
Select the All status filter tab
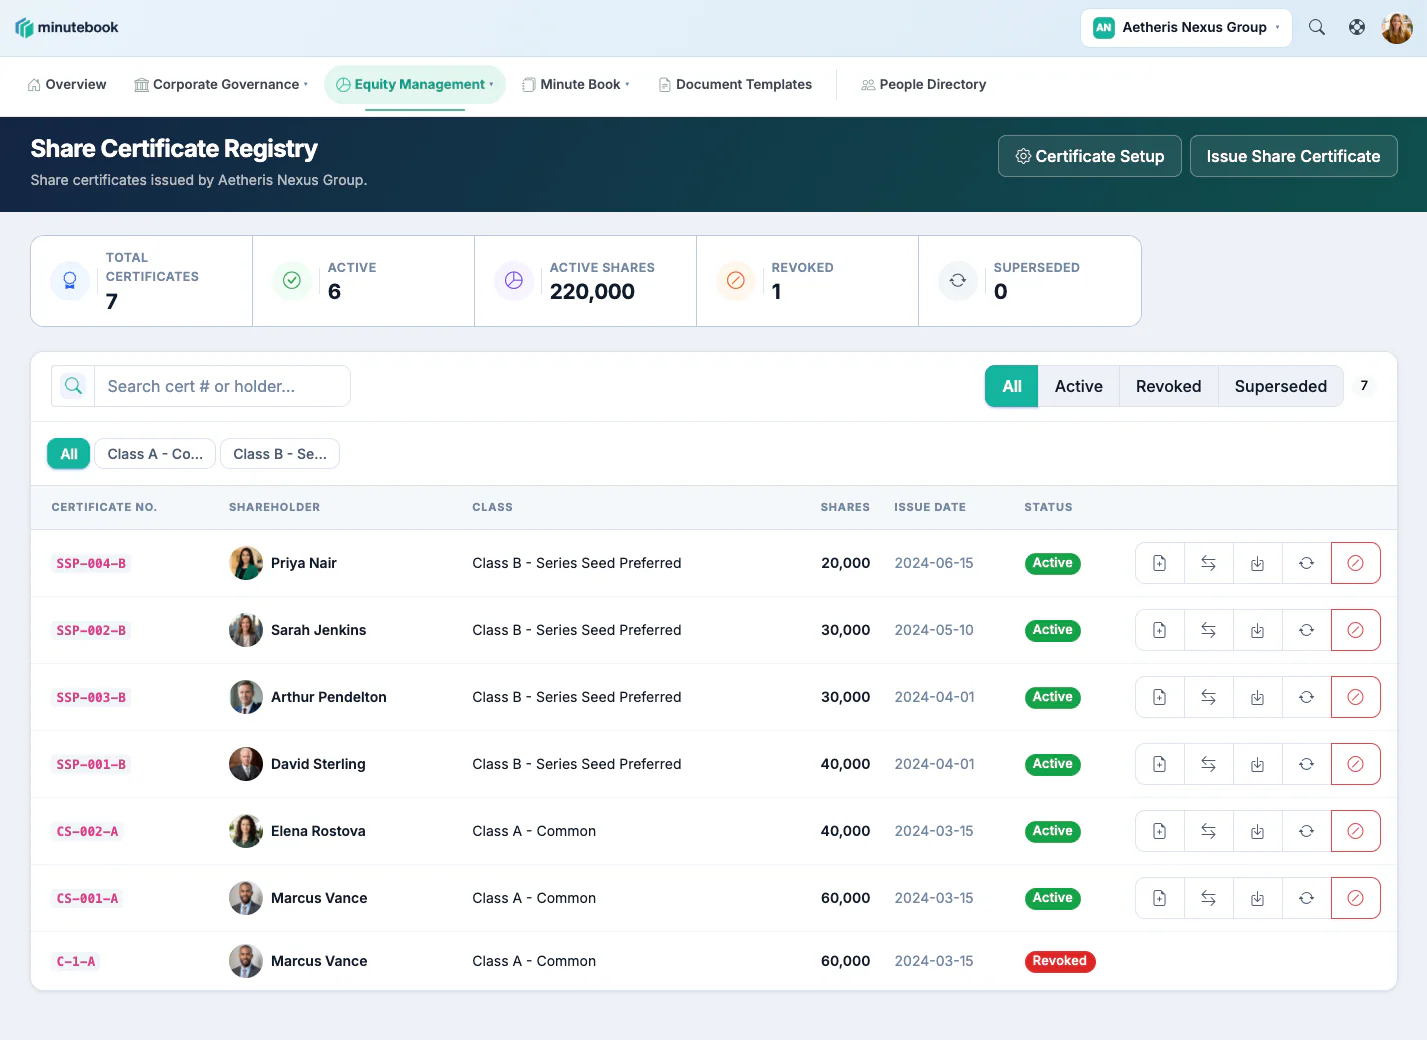[x=1012, y=386]
